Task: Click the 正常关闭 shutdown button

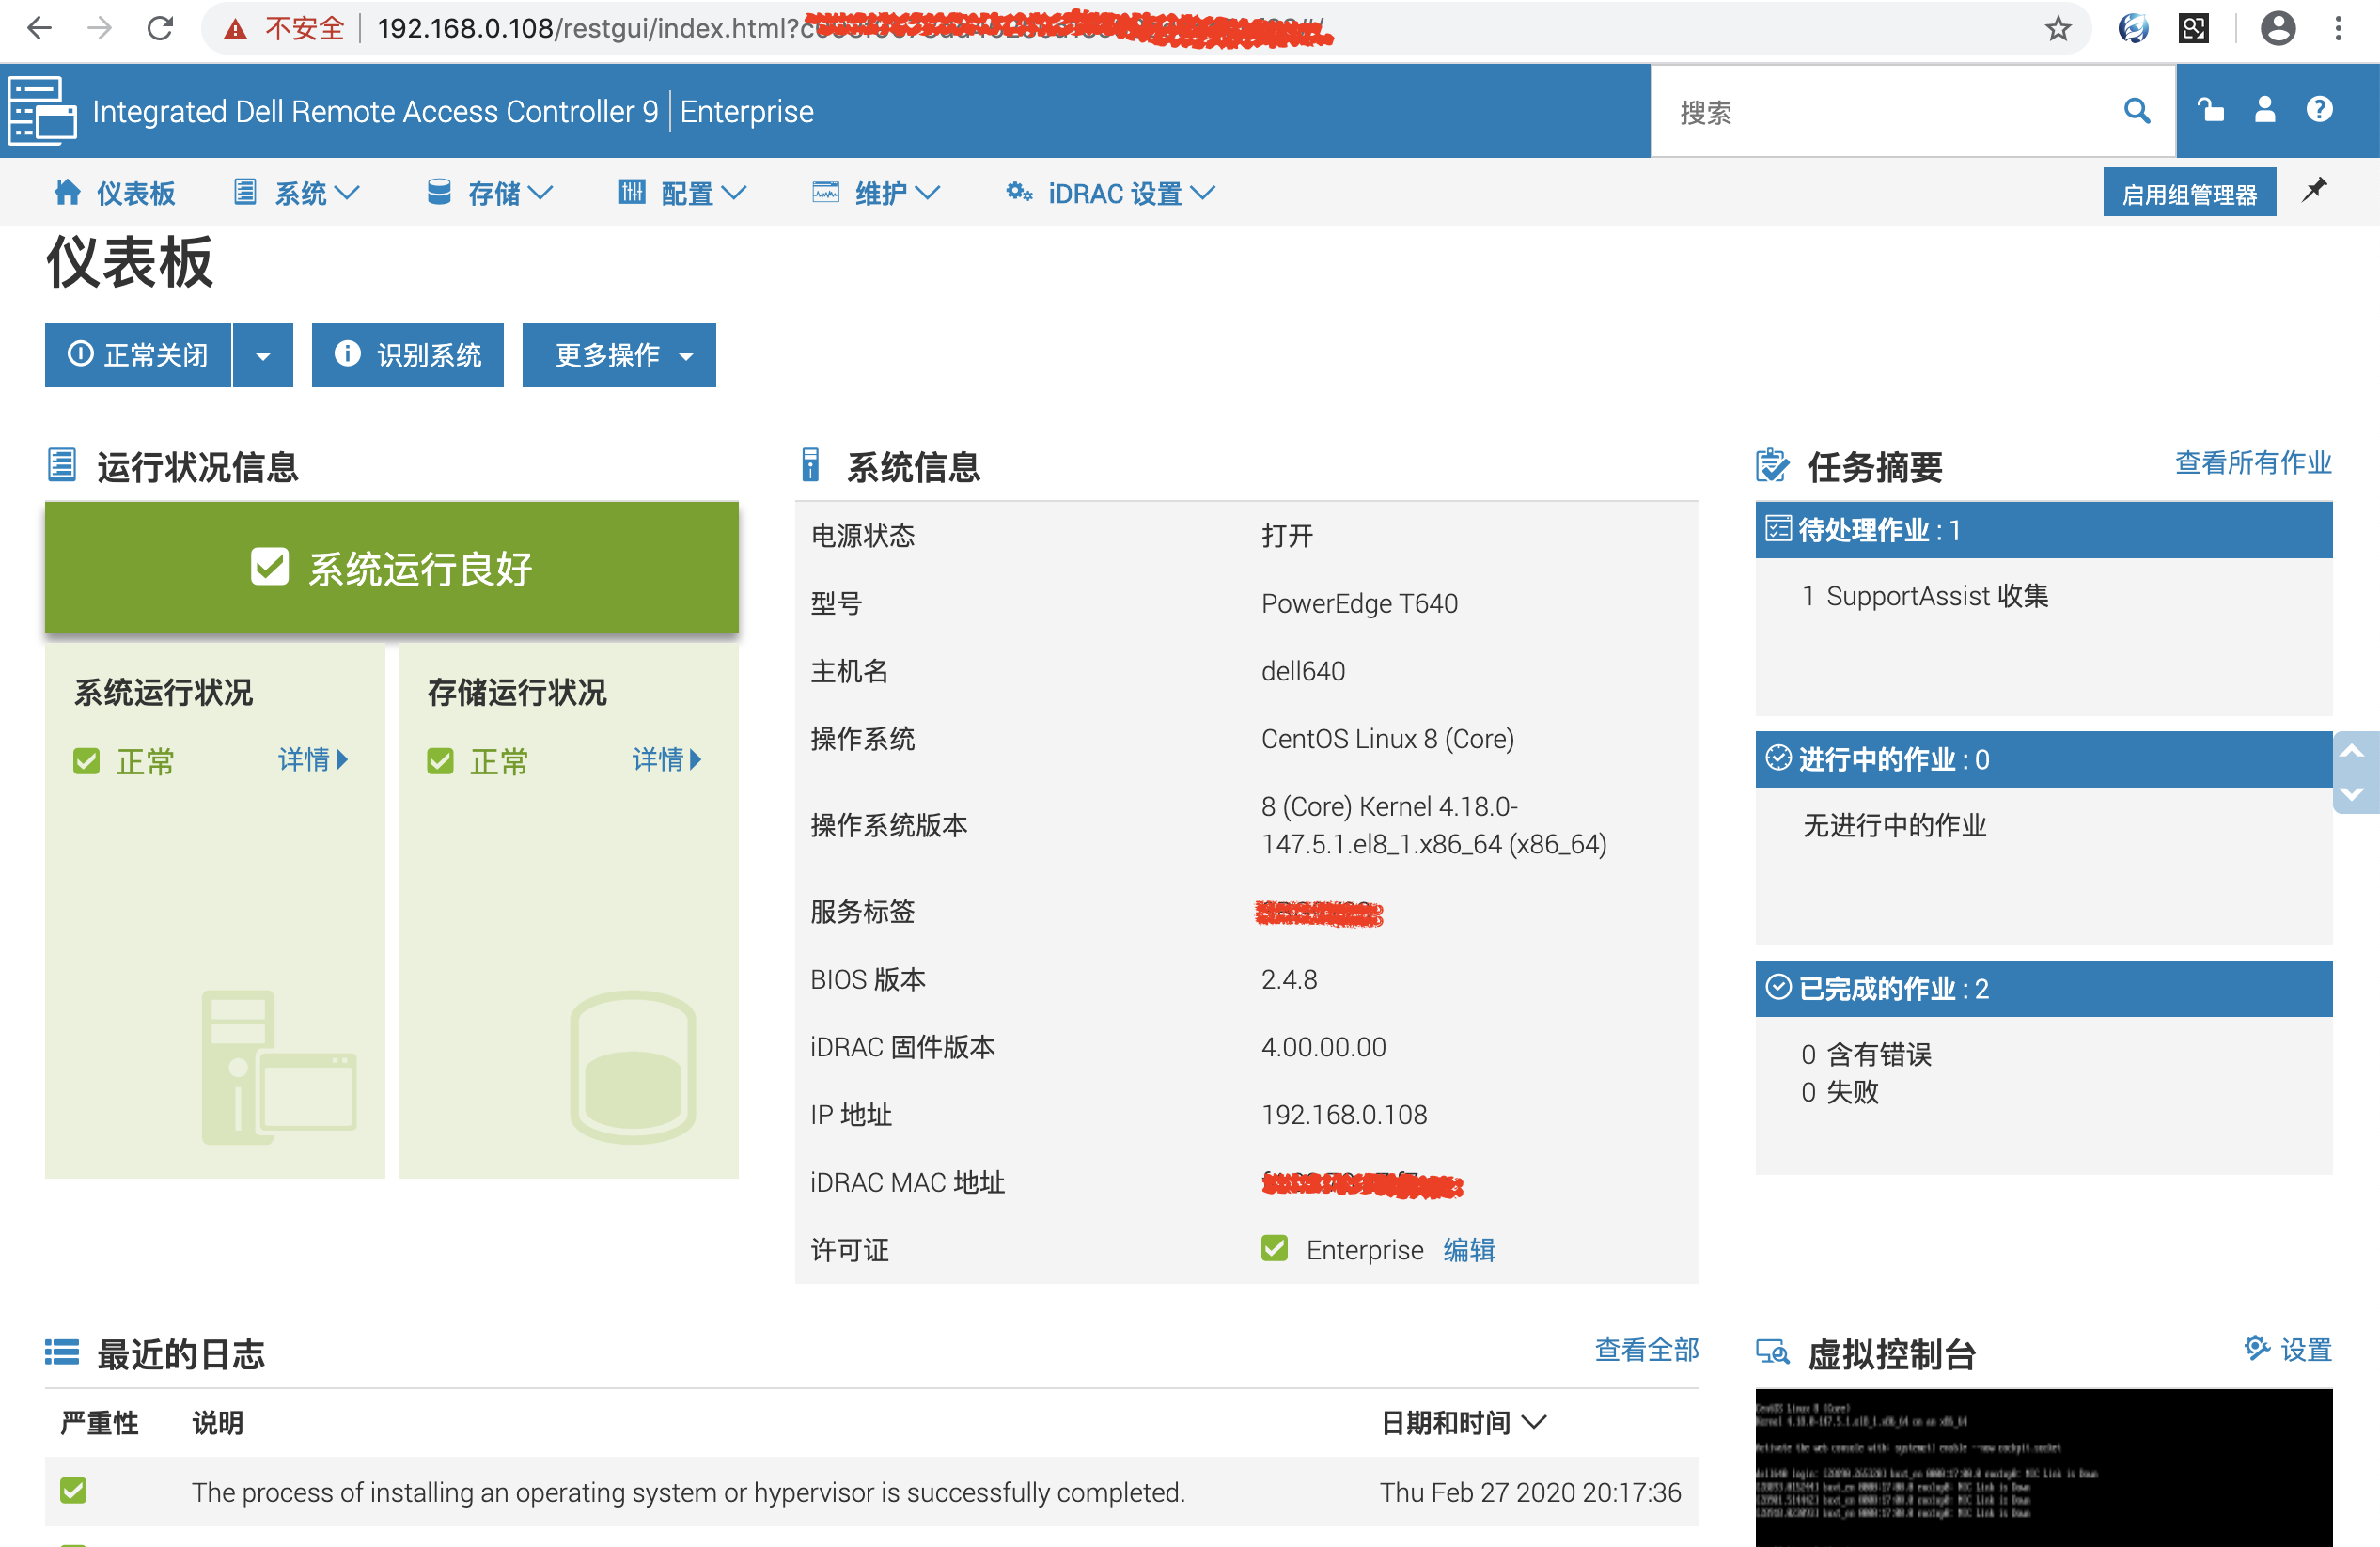Action: tap(138, 355)
